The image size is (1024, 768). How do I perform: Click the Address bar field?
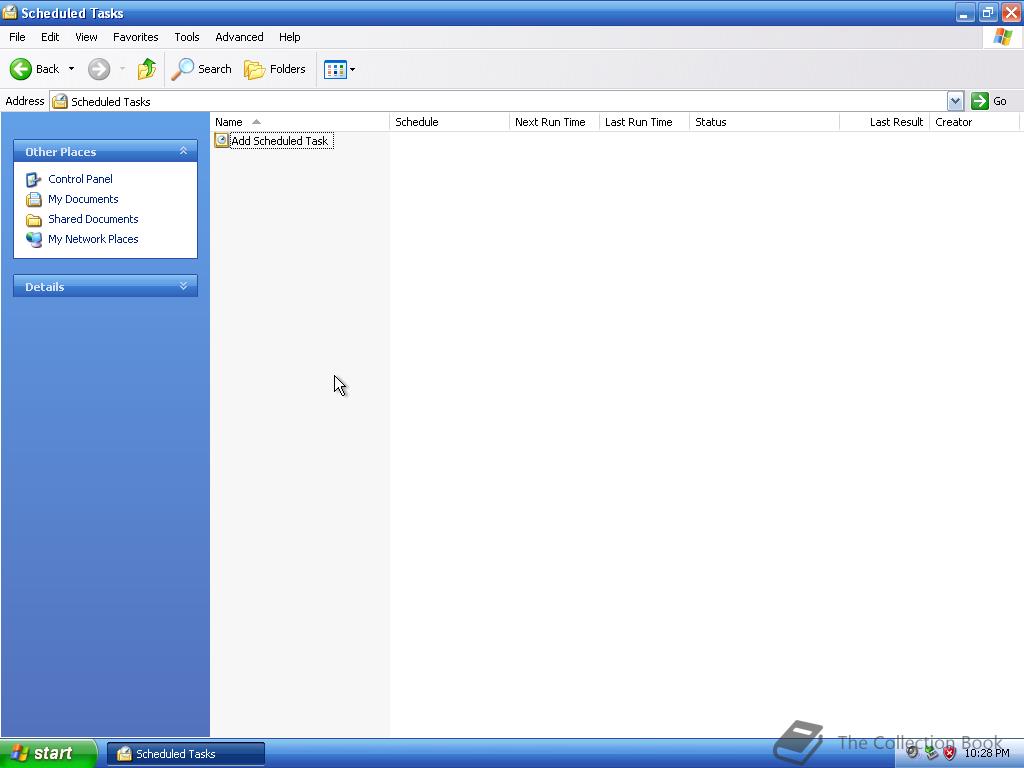(x=498, y=101)
